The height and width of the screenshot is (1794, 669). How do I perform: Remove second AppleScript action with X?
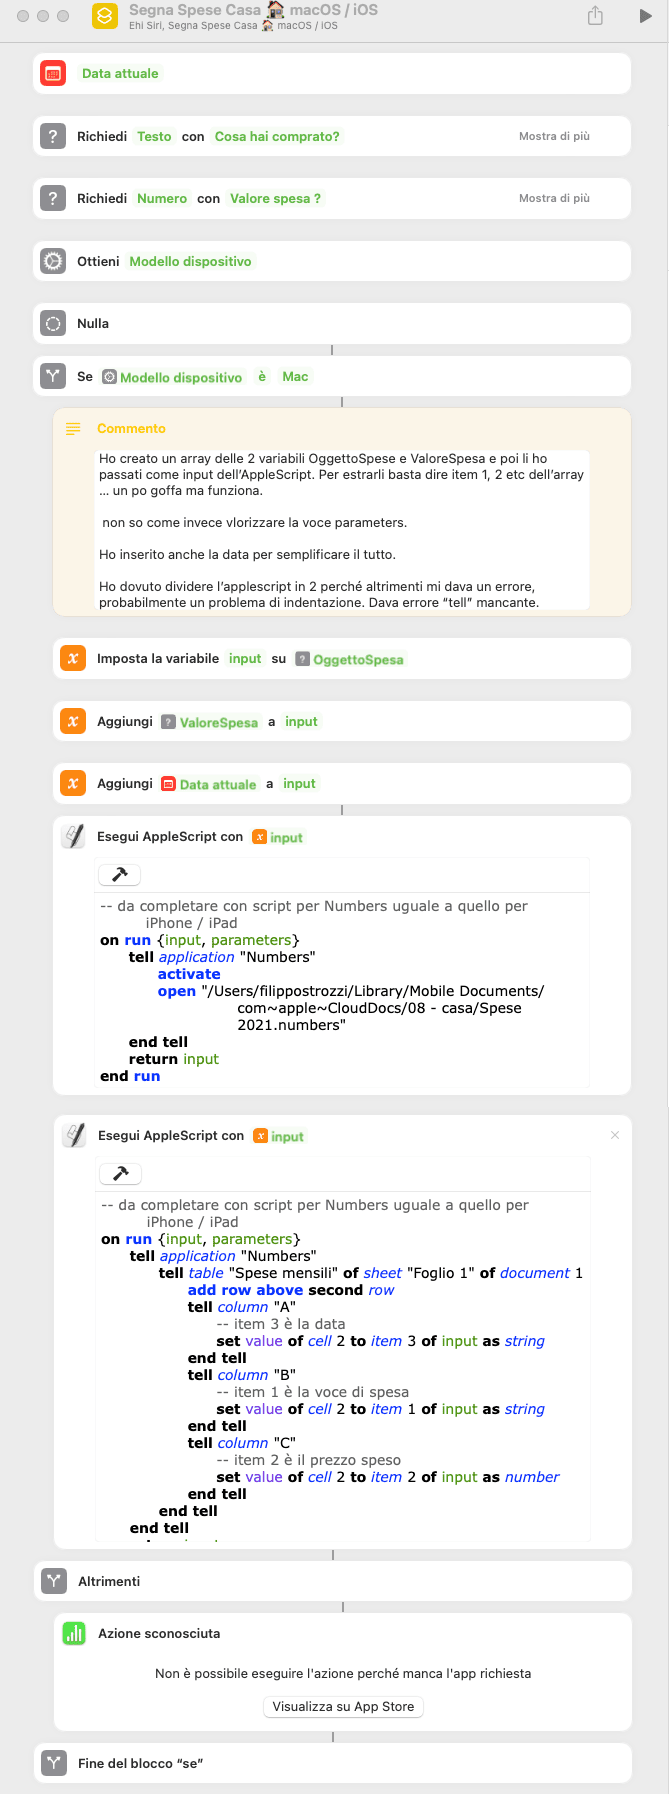pos(615,1135)
